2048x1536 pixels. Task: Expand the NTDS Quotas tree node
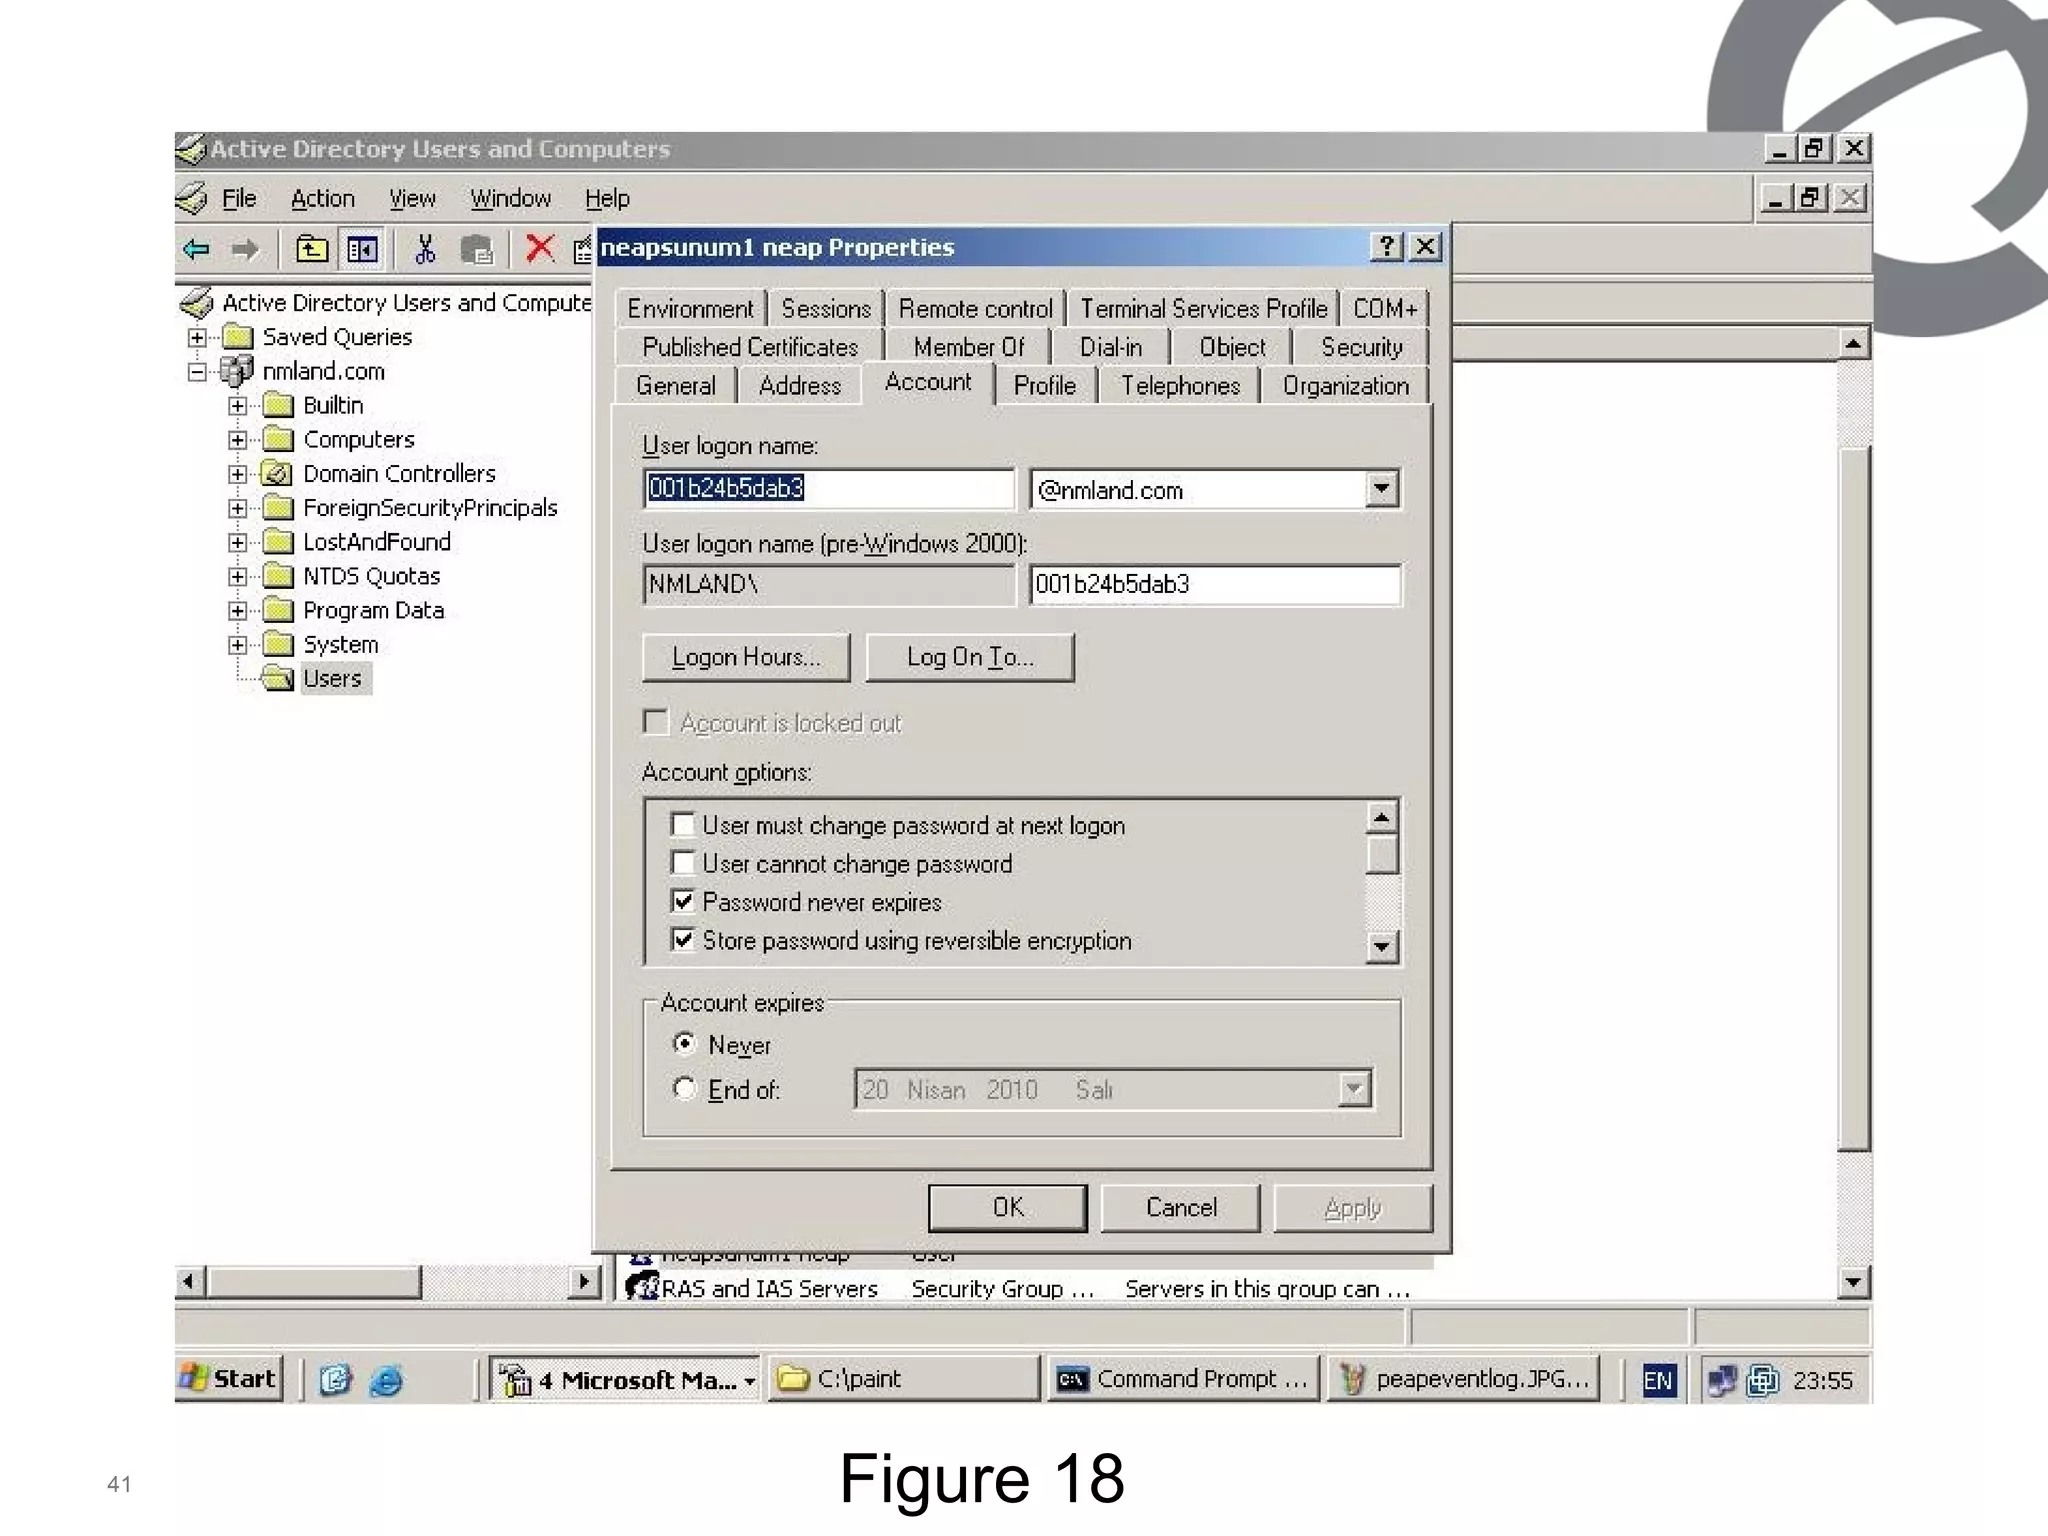point(237,577)
